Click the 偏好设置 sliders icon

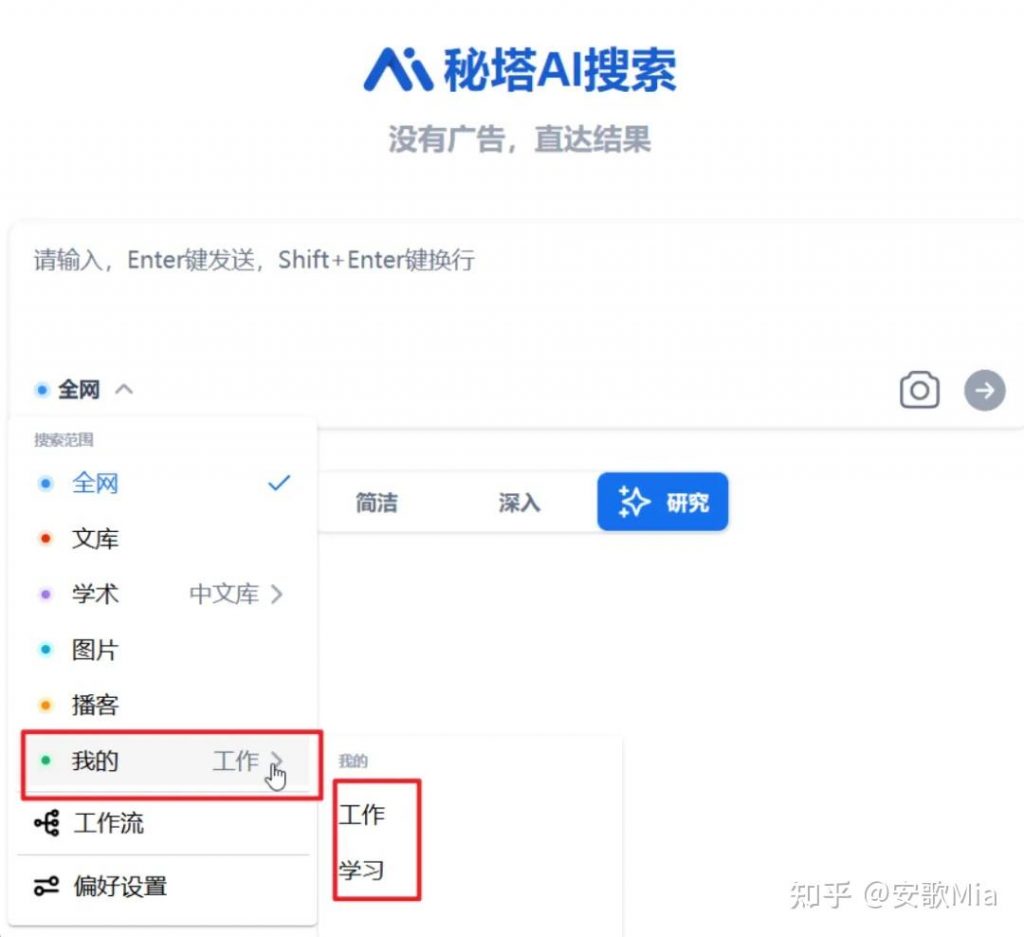[x=44, y=886]
